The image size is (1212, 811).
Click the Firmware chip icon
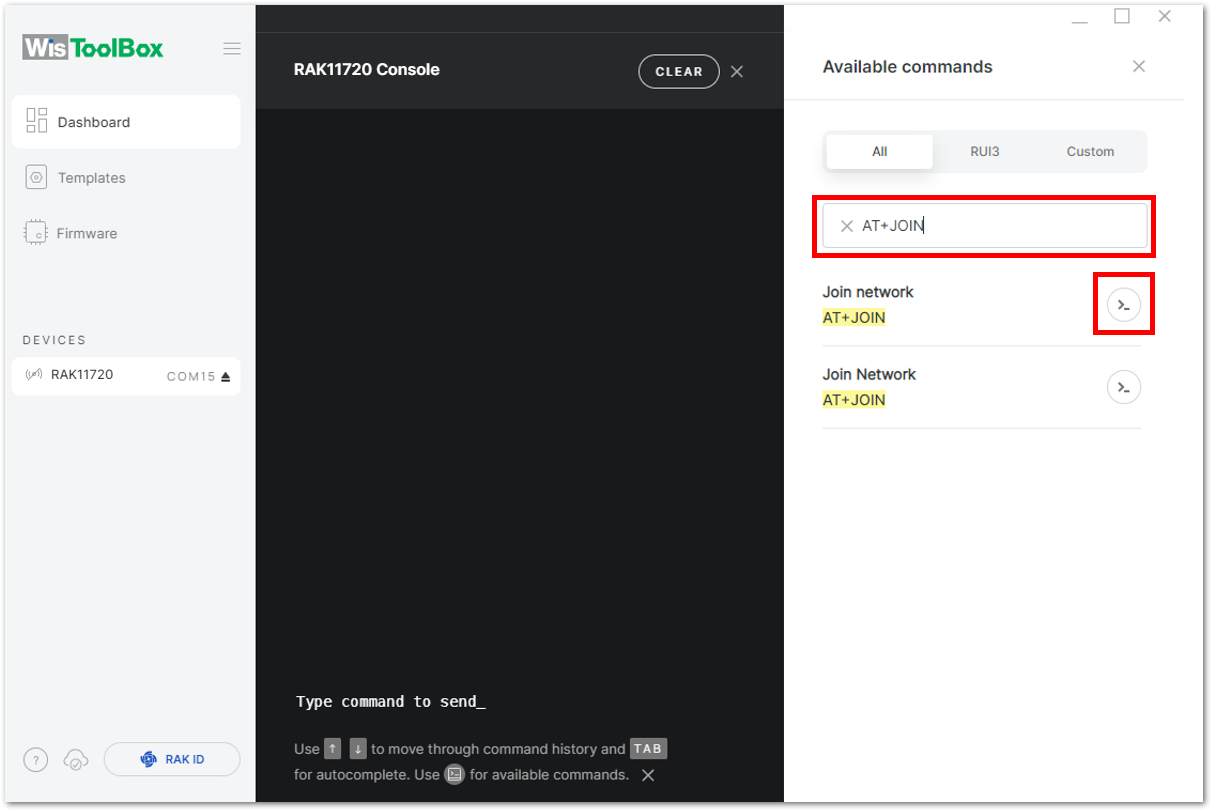point(36,233)
